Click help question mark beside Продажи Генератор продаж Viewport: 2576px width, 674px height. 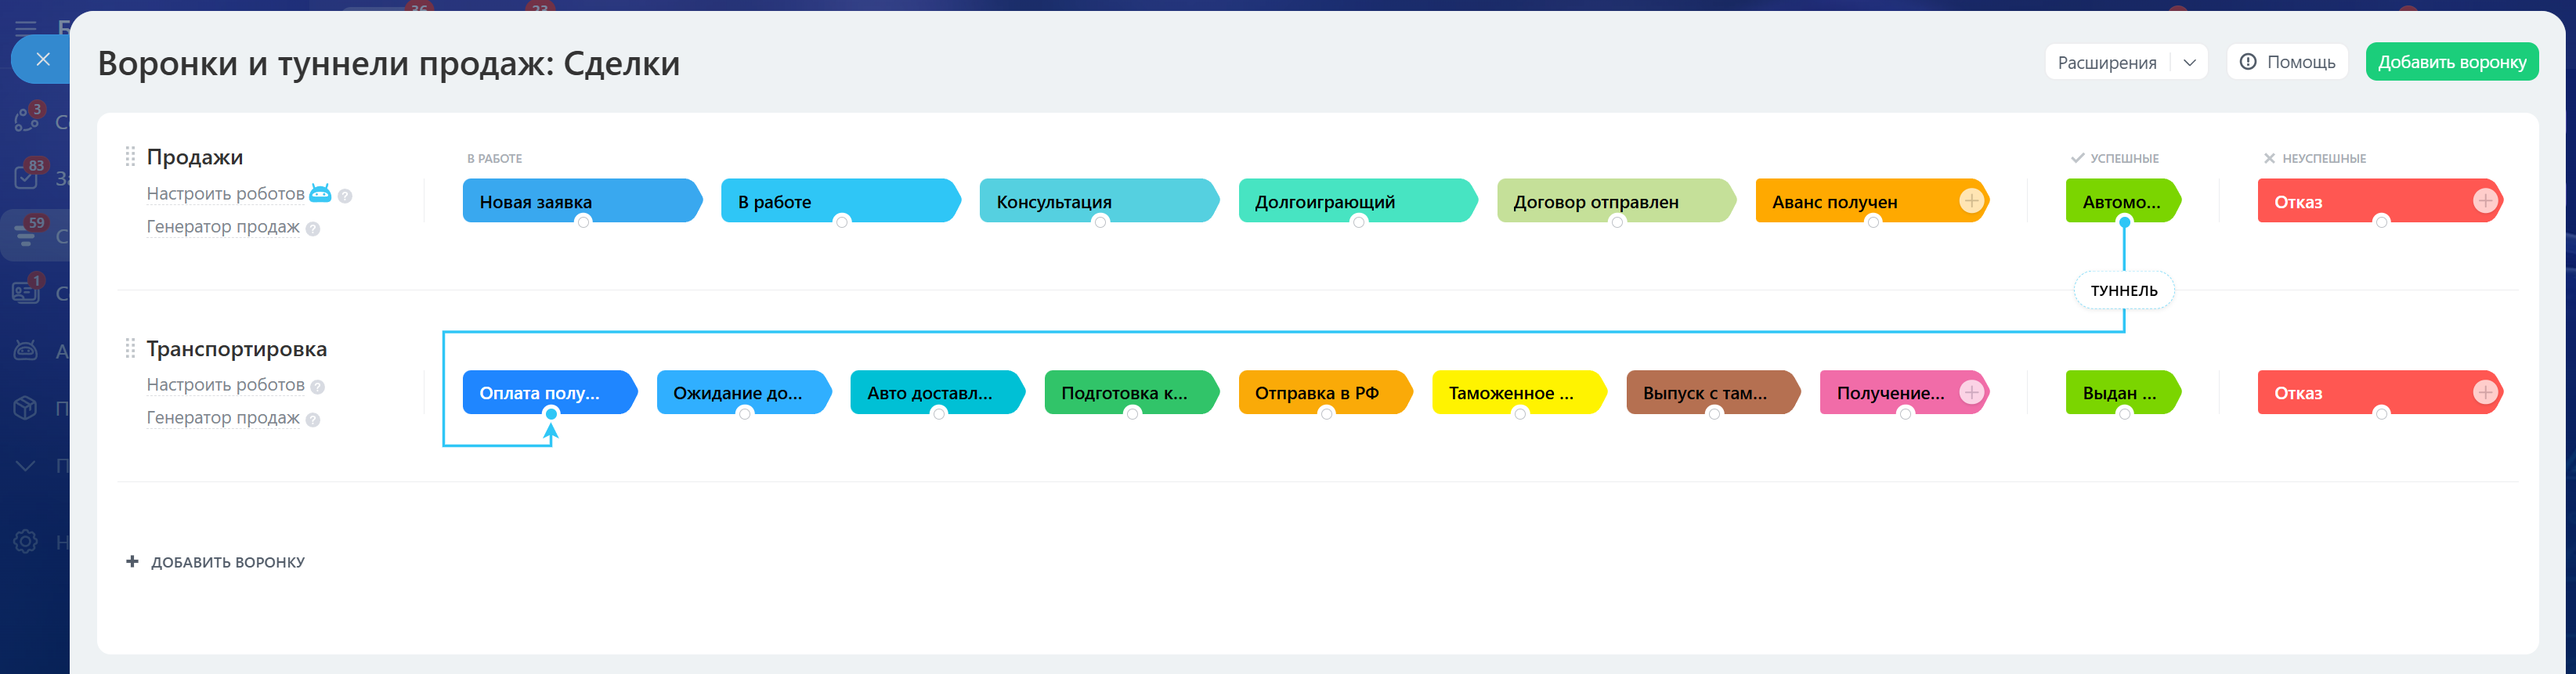pos(313,229)
